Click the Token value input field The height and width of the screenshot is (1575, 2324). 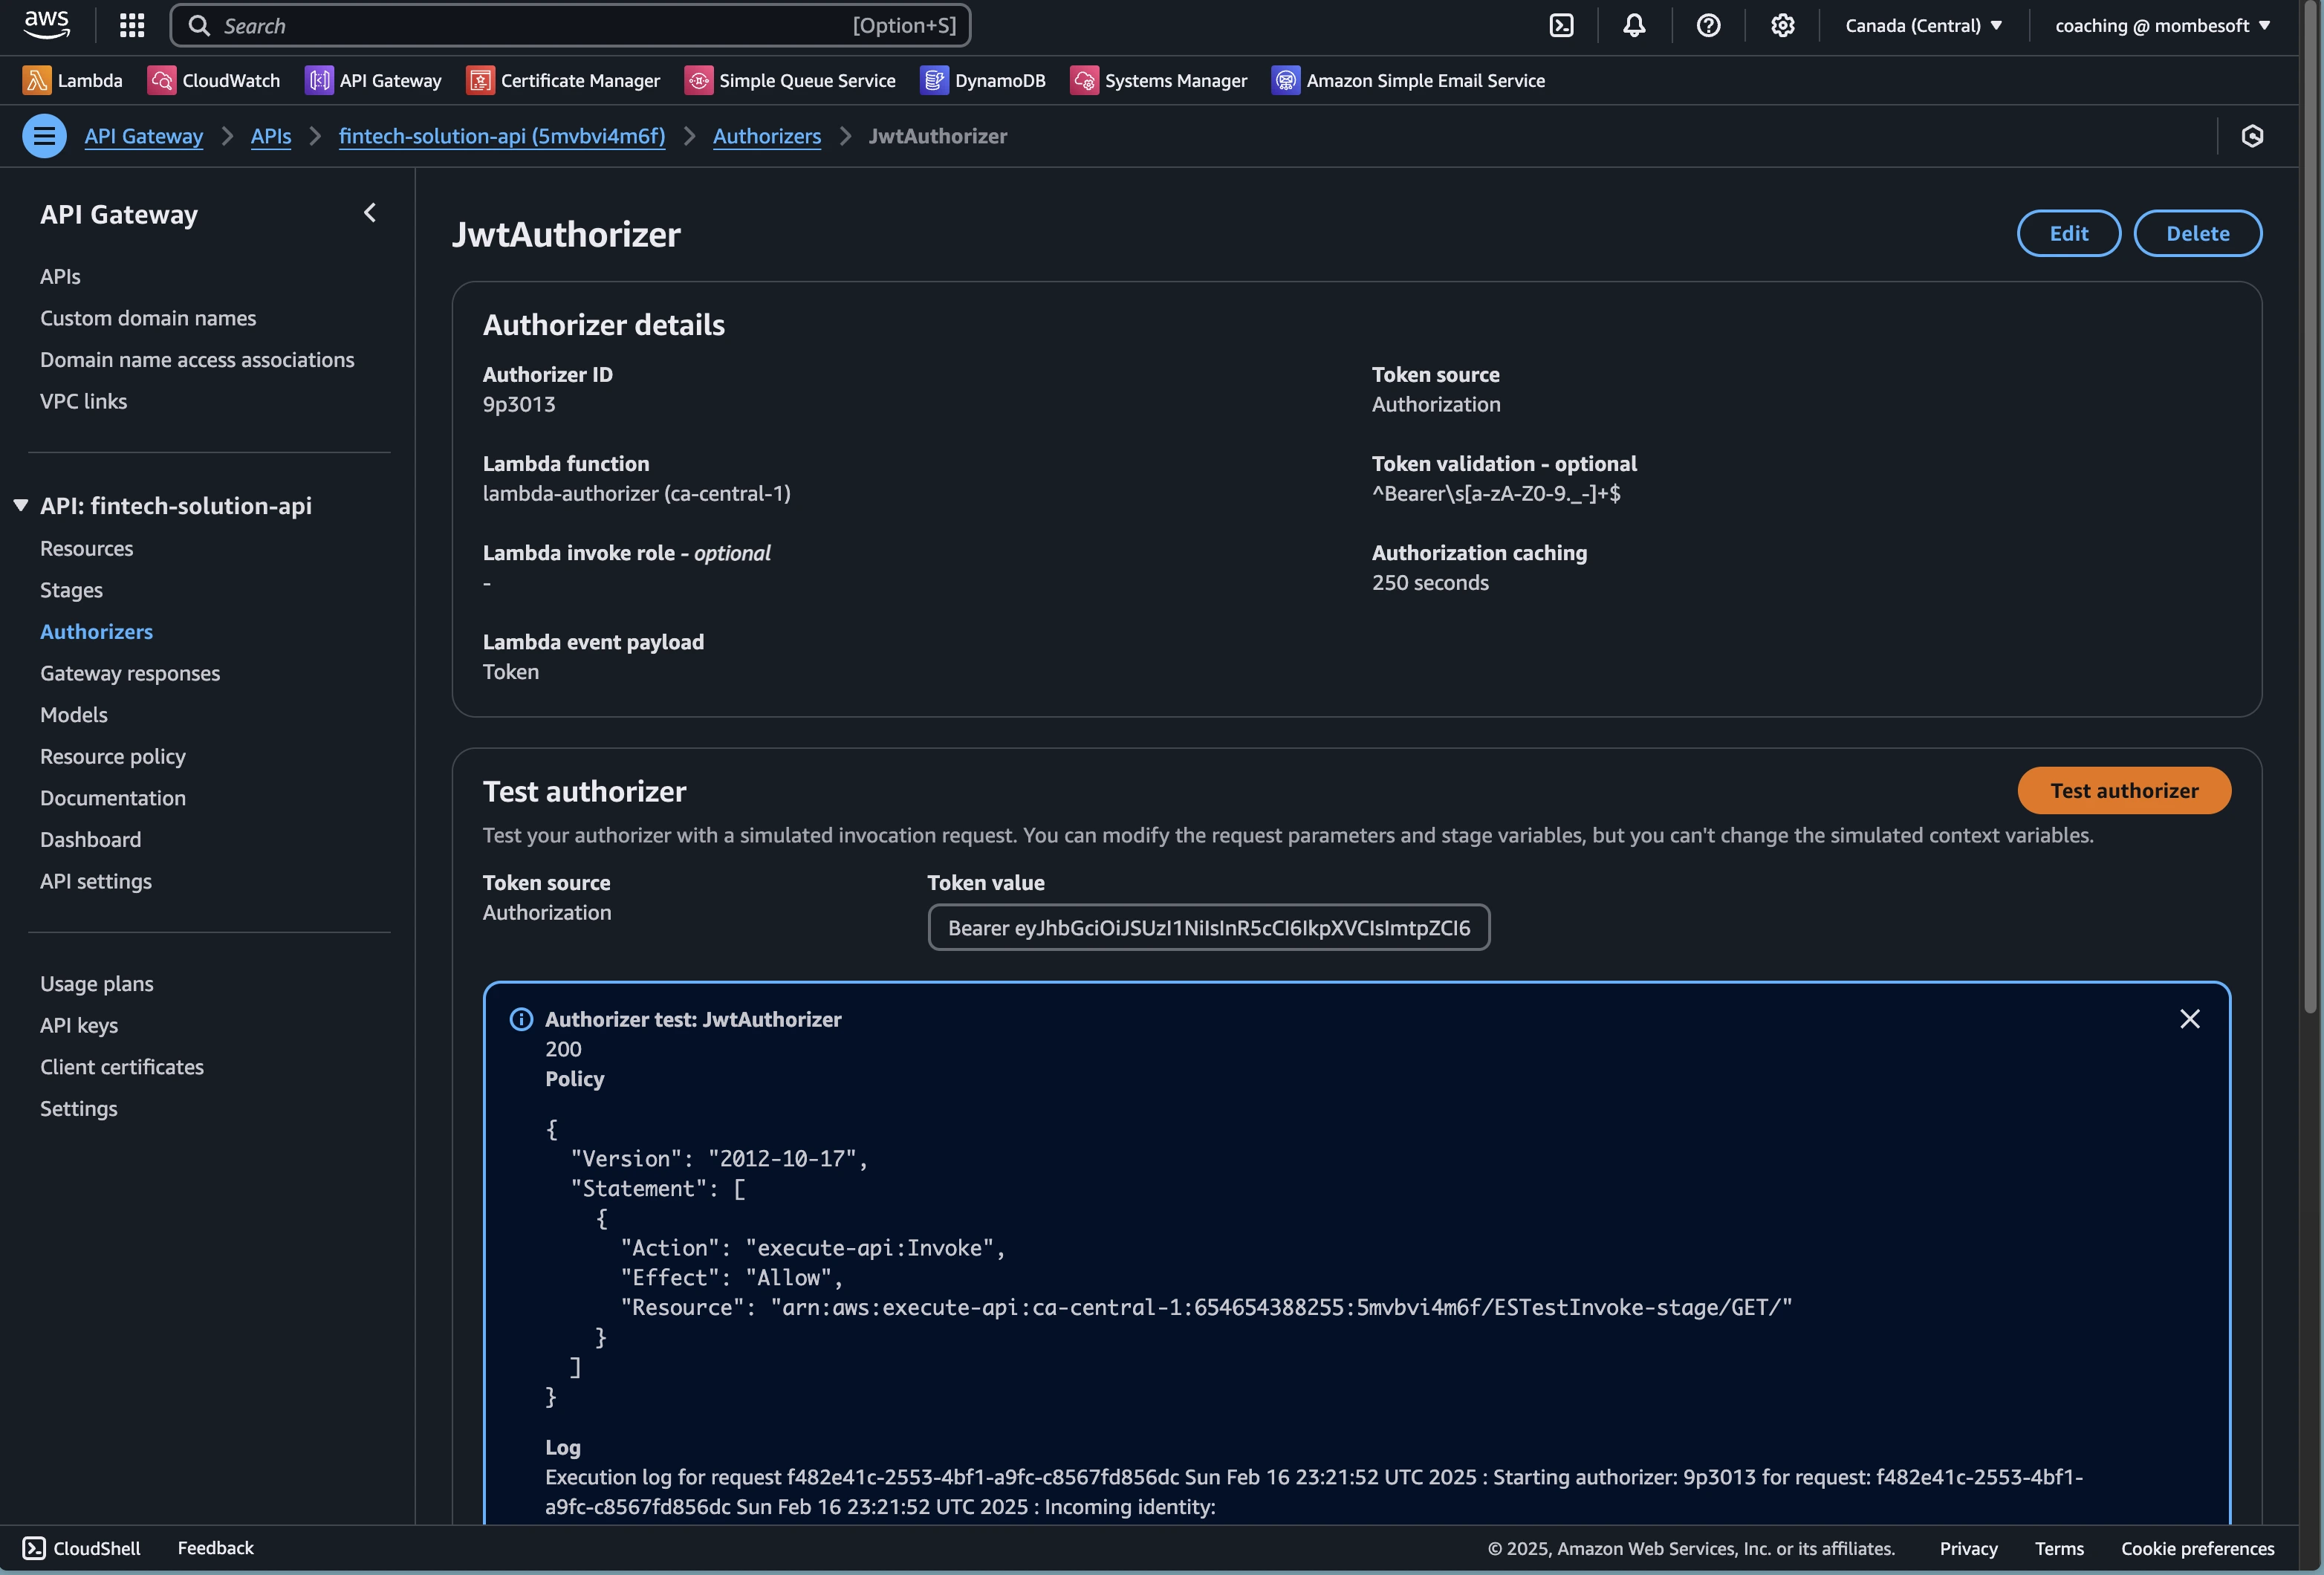1208,927
